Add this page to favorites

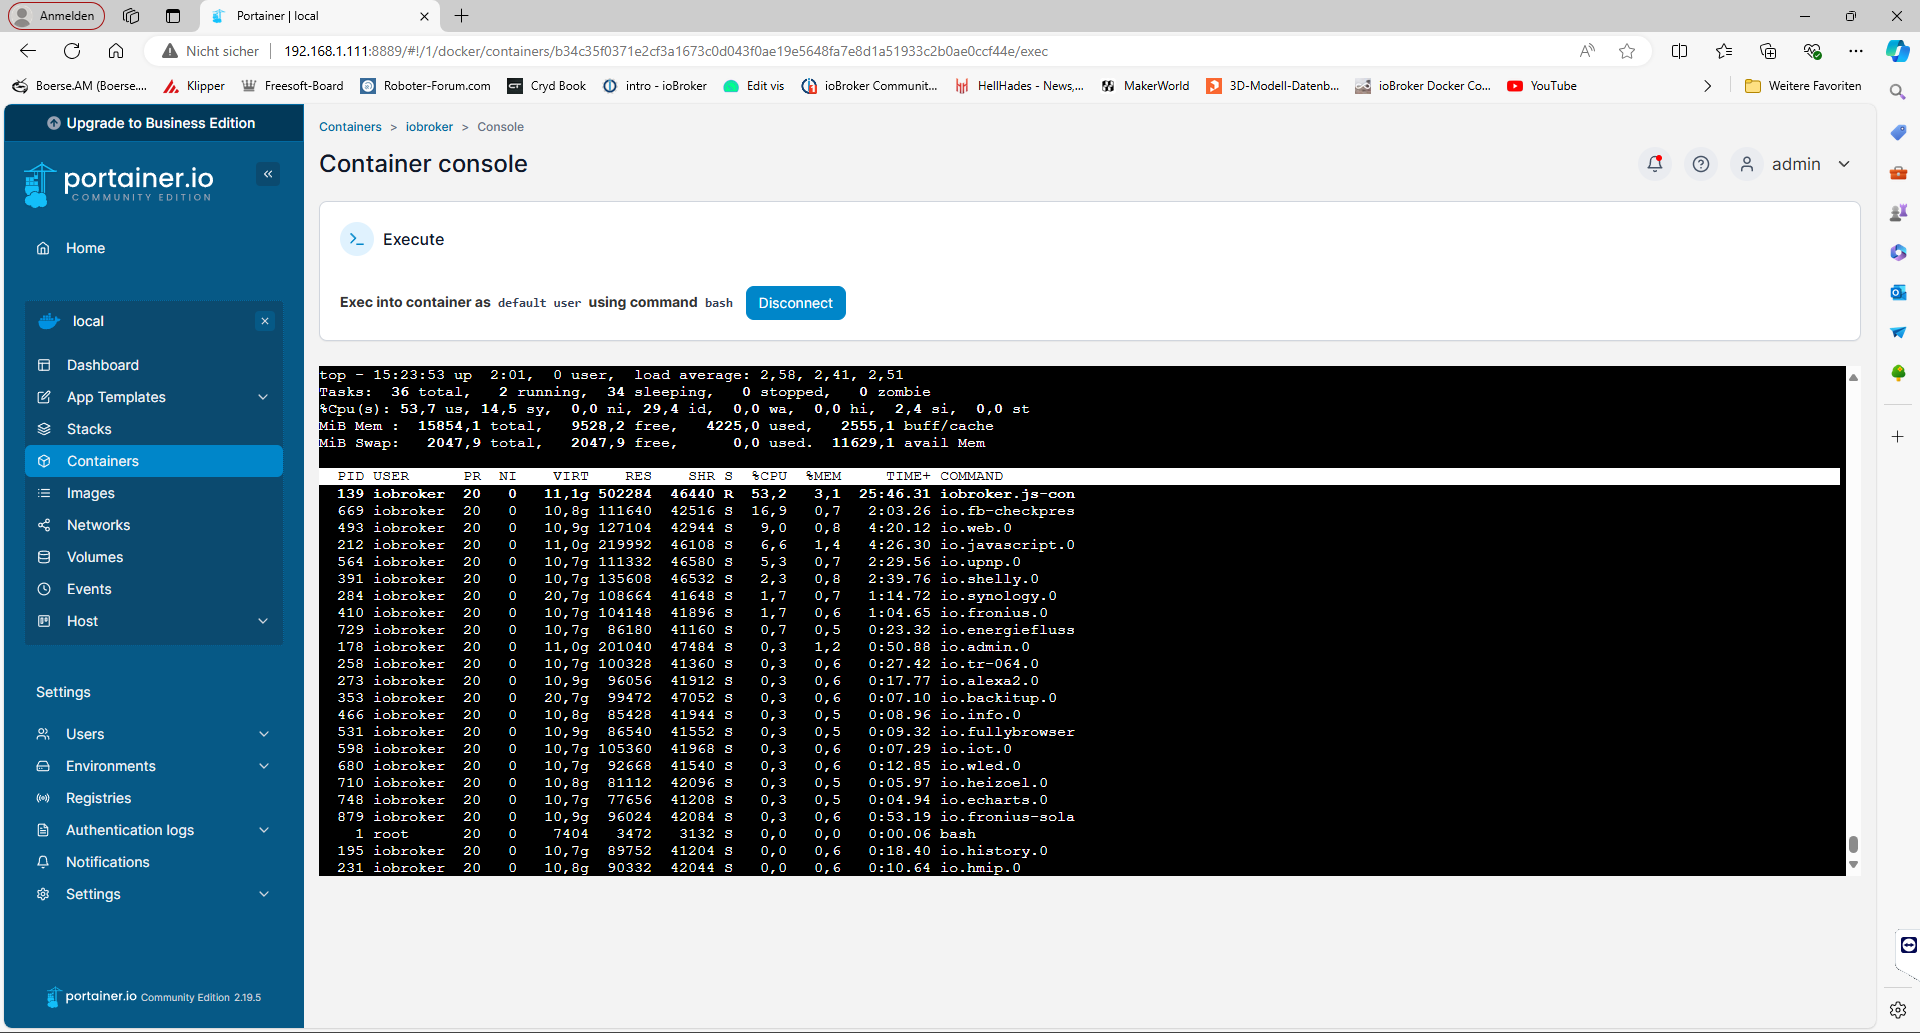point(1627,51)
